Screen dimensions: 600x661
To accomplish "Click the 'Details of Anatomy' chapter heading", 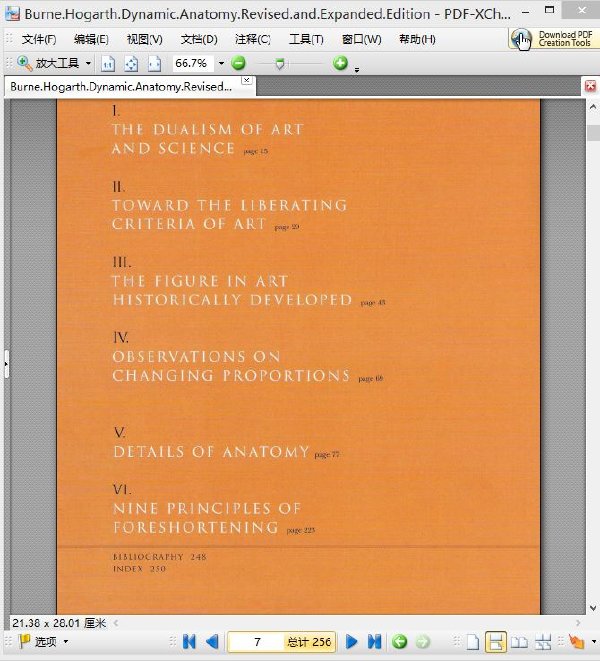I will point(211,452).
